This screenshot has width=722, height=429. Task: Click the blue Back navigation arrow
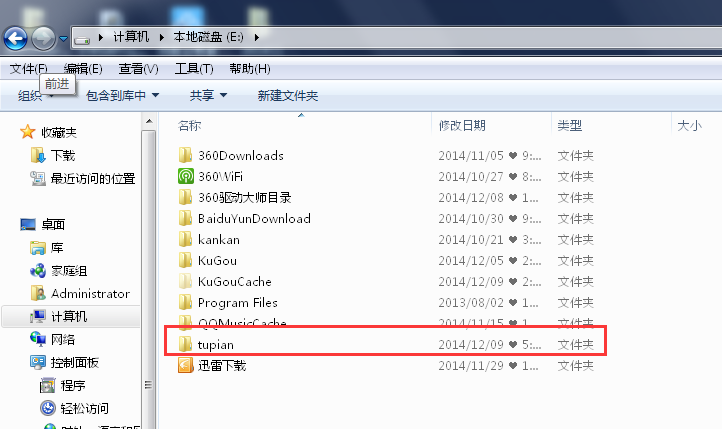pyautogui.click(x=16, y=38)
